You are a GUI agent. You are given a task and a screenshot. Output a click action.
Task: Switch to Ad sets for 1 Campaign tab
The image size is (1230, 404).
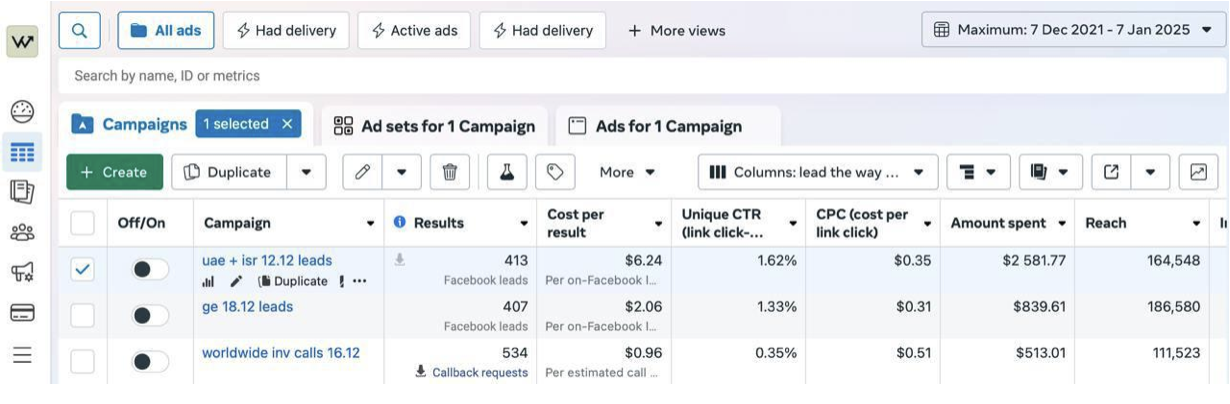pyautogui.click(x=434, y=126)
